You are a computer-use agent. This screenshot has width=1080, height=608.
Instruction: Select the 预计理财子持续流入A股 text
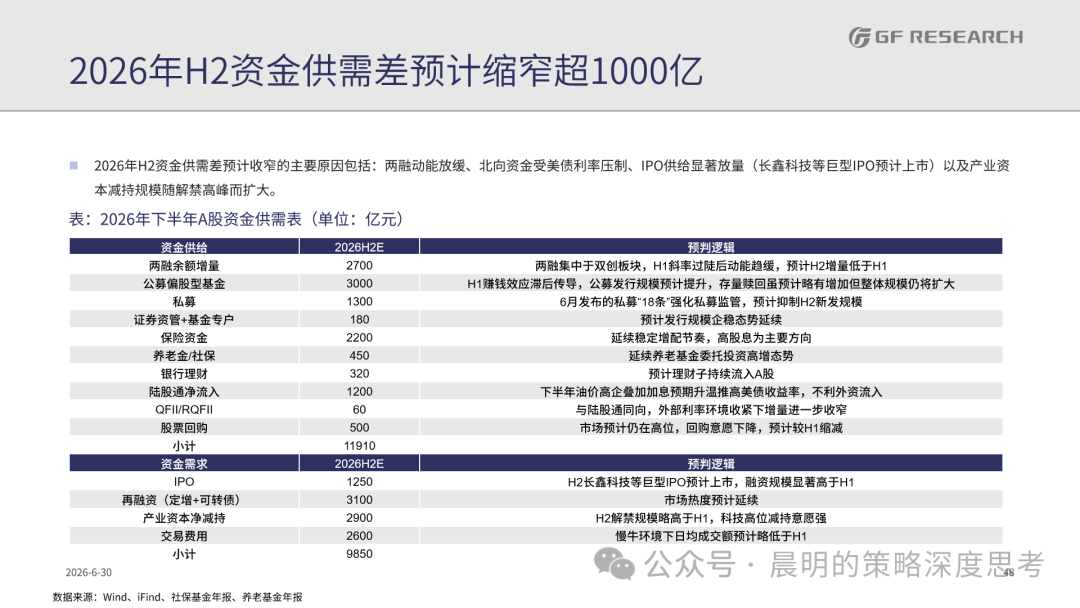pos(711,373)
